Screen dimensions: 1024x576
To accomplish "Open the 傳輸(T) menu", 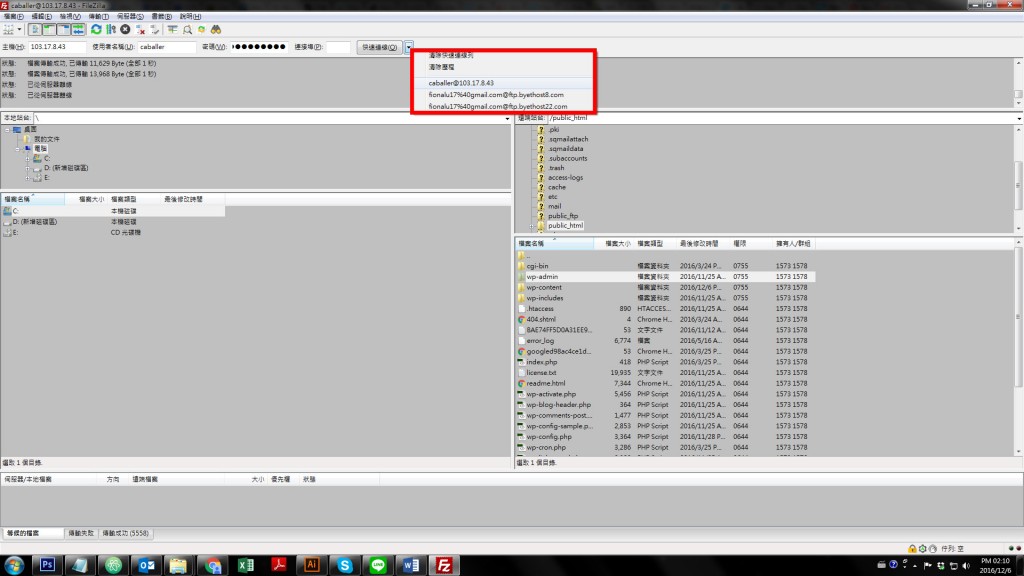I will (x=98, y=16).
